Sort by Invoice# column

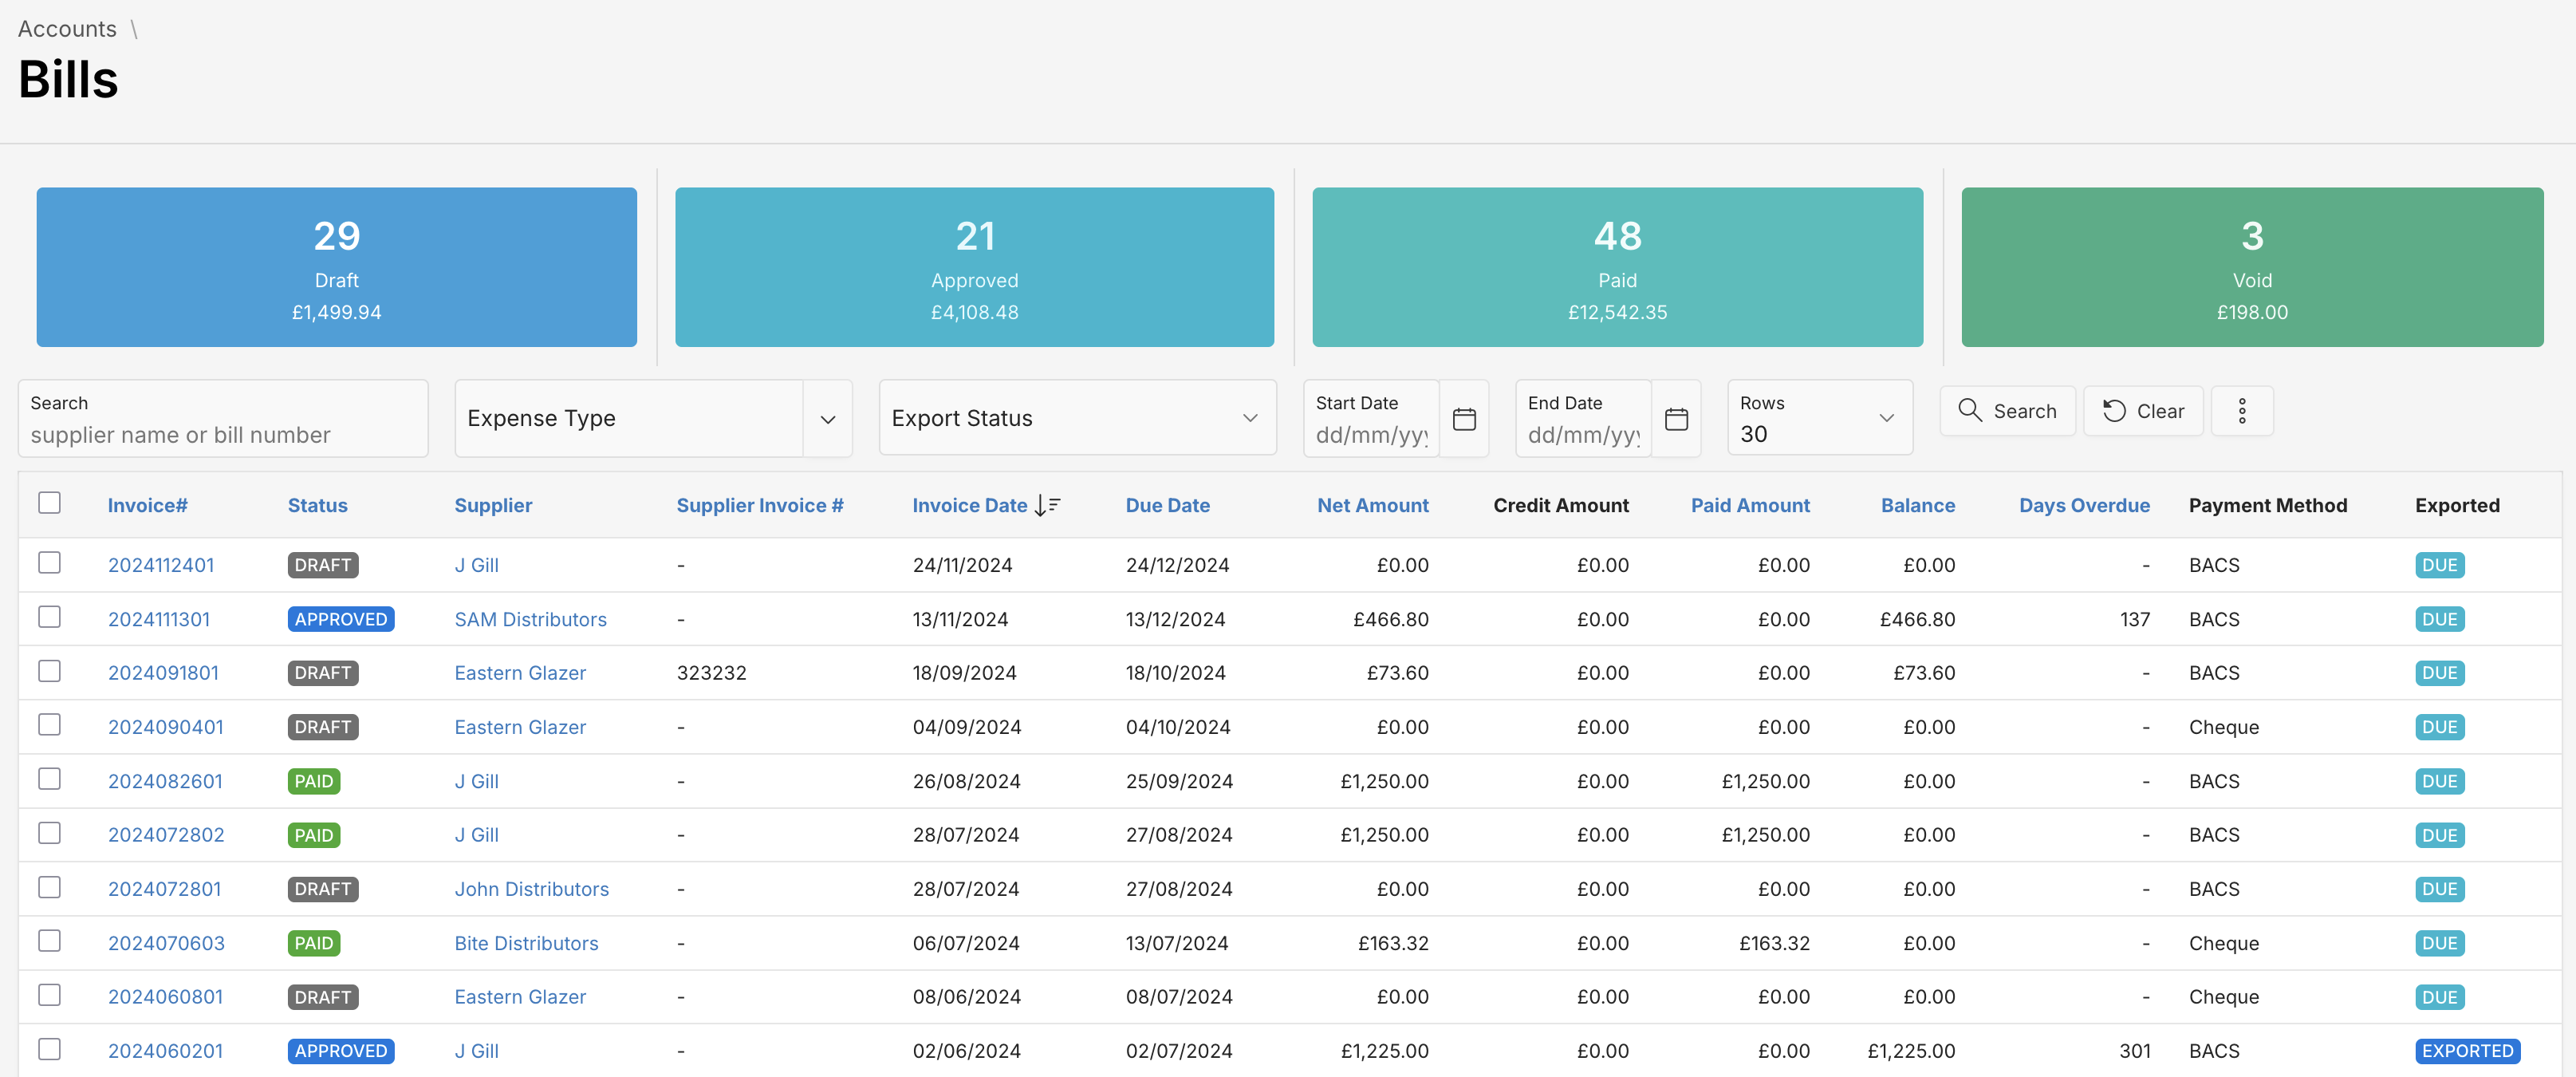pyautogui.click(x=147, y=506)
